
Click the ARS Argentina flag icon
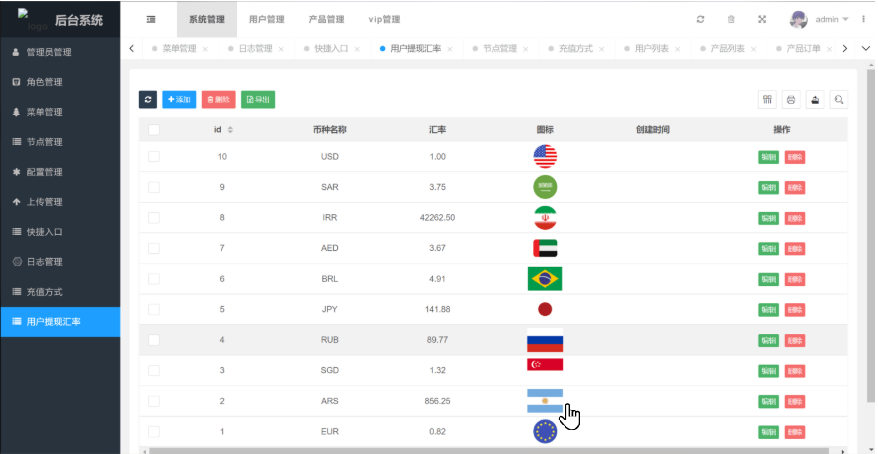(x=545, y=401)
